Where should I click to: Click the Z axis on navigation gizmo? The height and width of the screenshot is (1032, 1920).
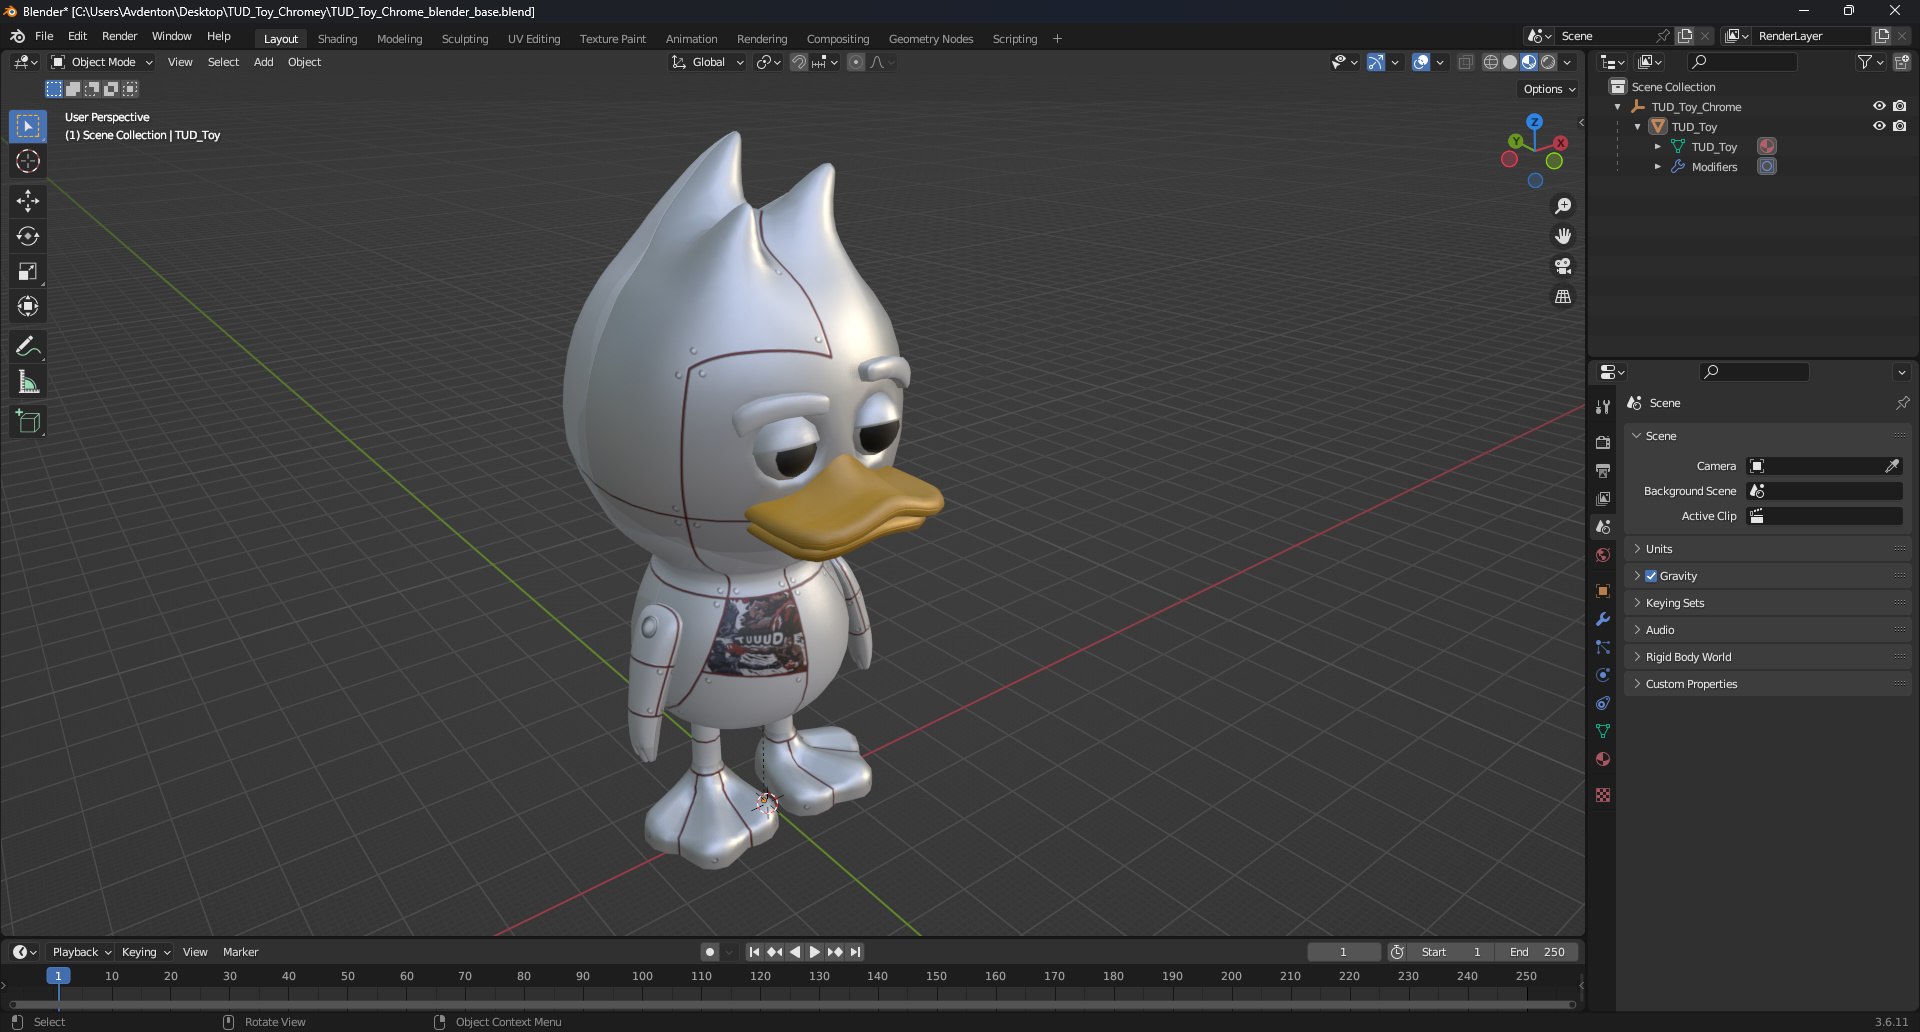point(1534,121)
